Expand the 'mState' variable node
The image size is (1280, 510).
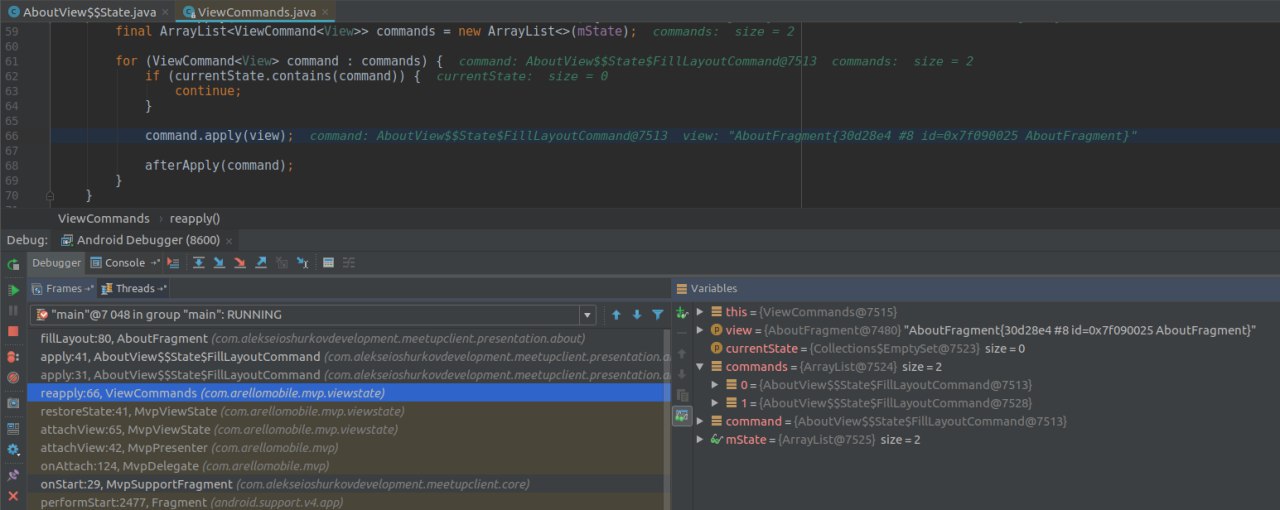(700, 439)
